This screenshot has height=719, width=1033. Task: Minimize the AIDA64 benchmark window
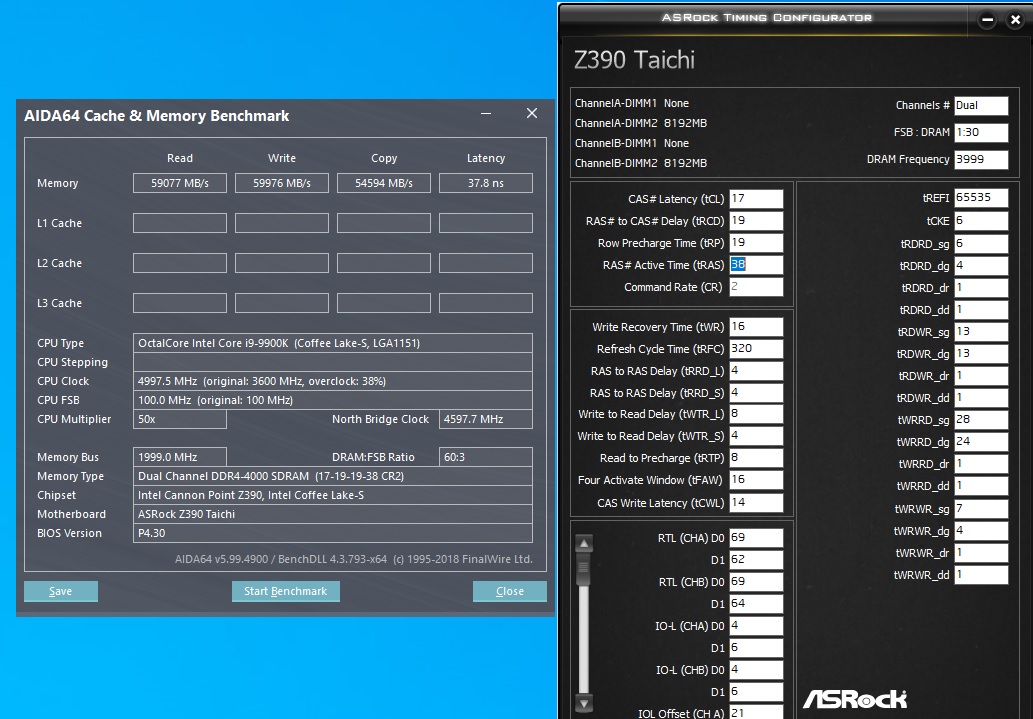pyautogui.click(x=486, y=113)
